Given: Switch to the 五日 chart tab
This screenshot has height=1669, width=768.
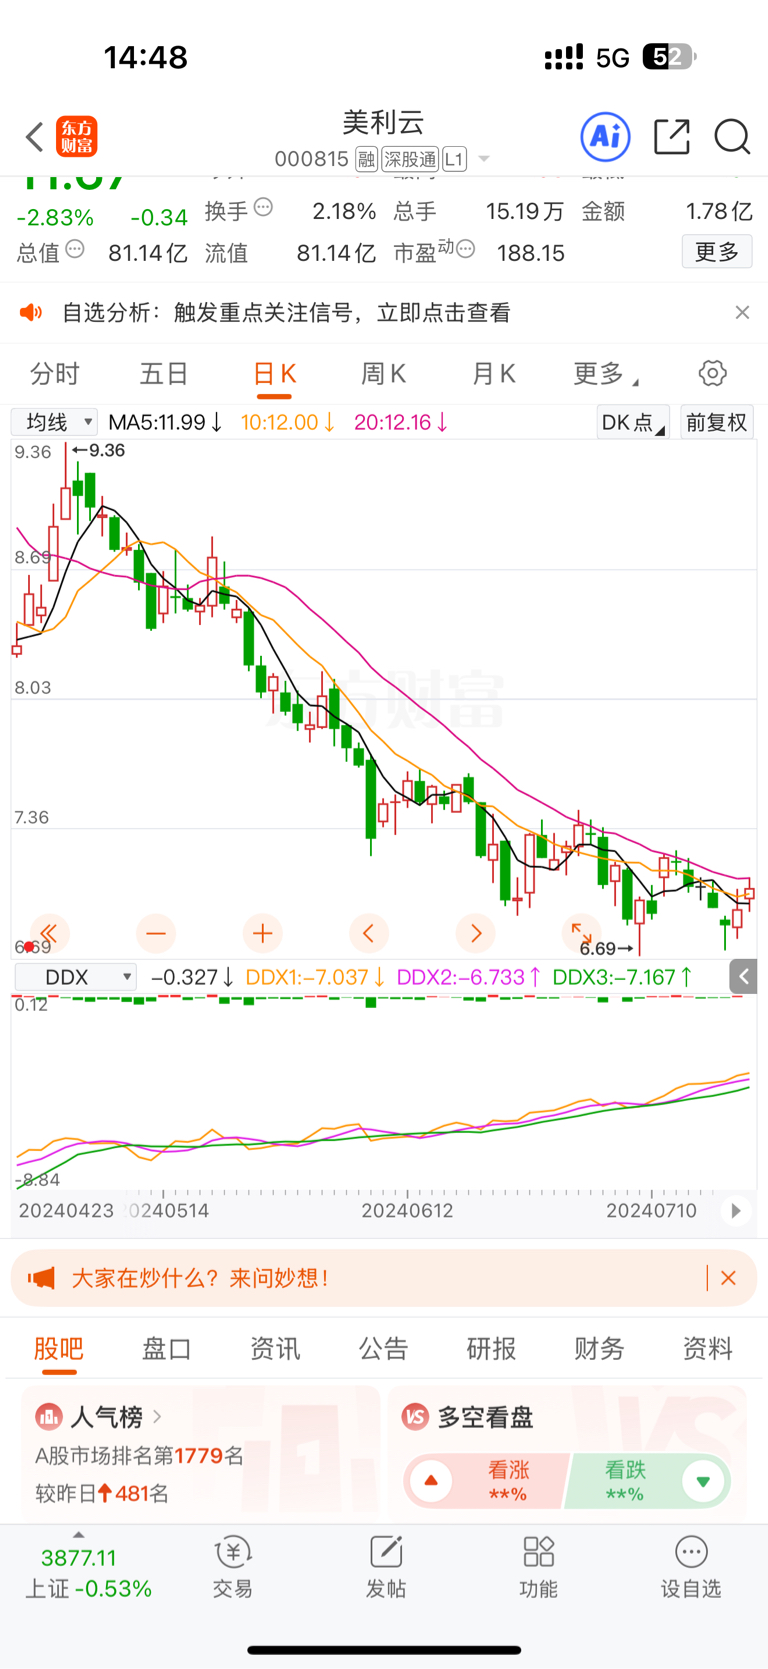Looking at the screenshot, I should [x=164, y=374].
